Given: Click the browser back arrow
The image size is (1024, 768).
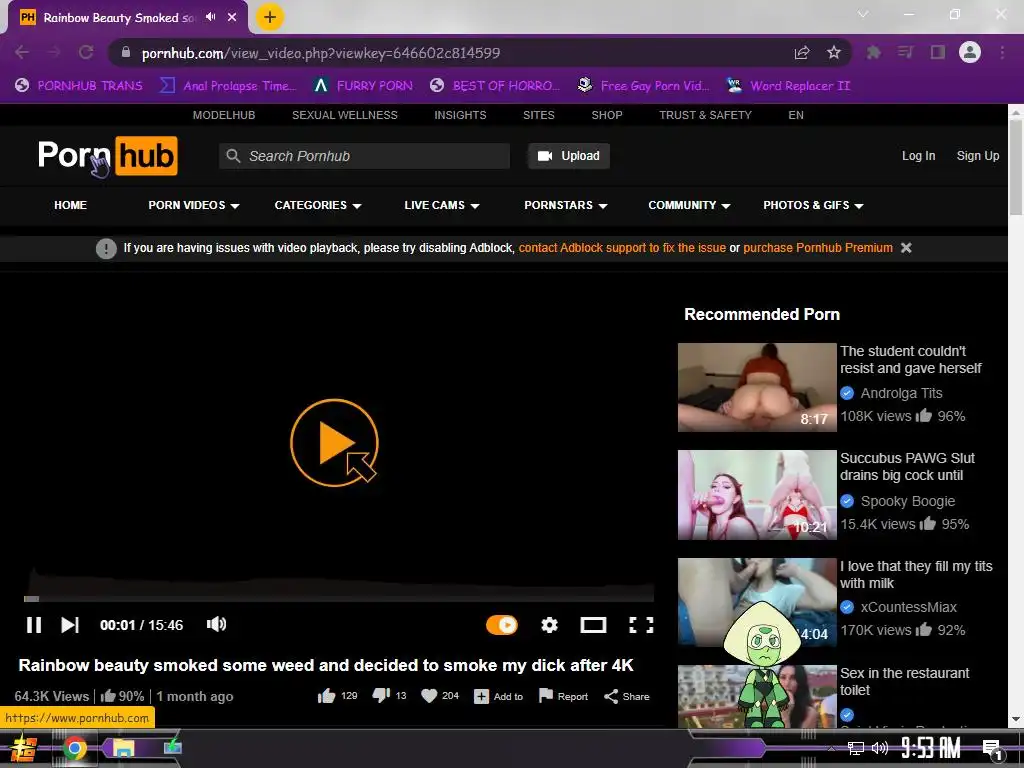Looking at the screenshot, I should tap(22, 52).
